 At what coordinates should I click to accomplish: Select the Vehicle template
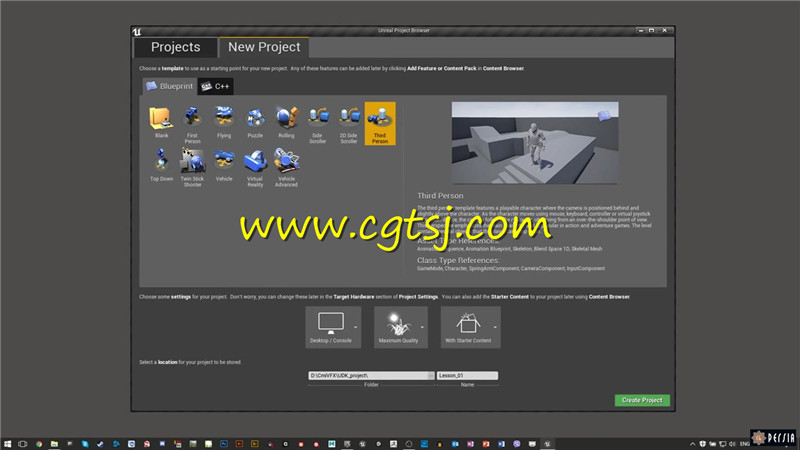(223, 165)
